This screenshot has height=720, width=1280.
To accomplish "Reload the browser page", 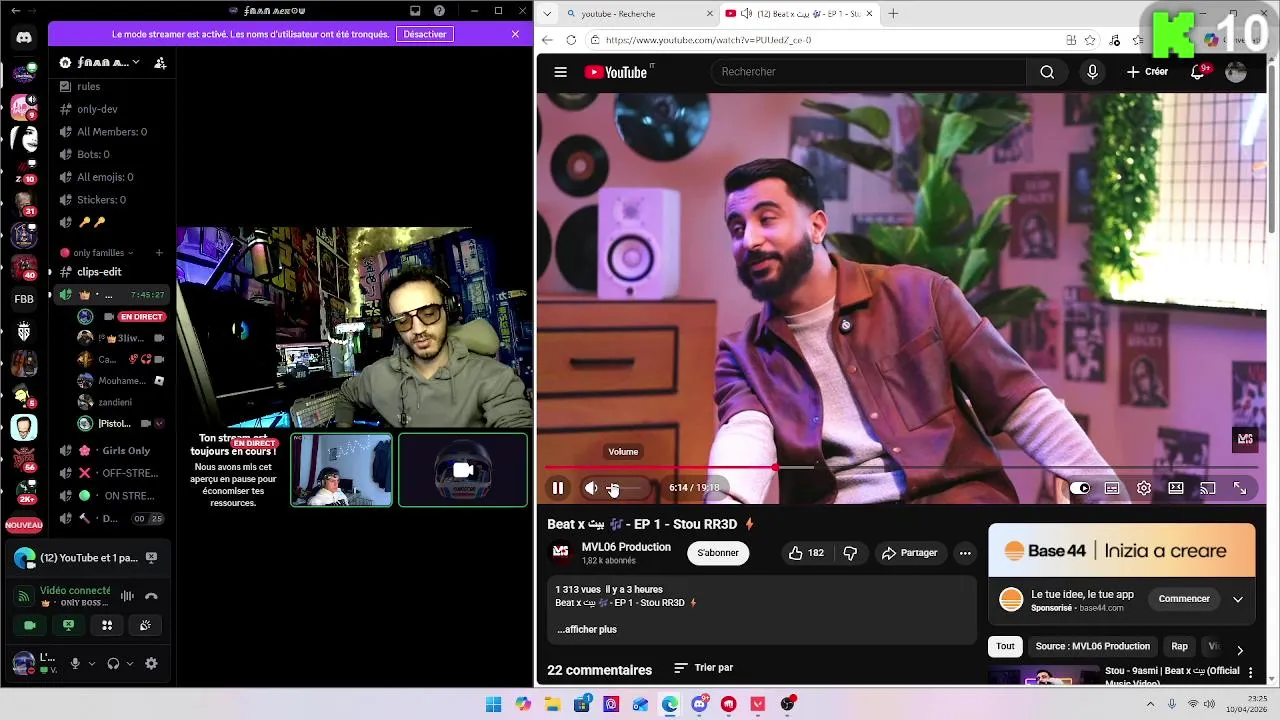I will (571, 40).
